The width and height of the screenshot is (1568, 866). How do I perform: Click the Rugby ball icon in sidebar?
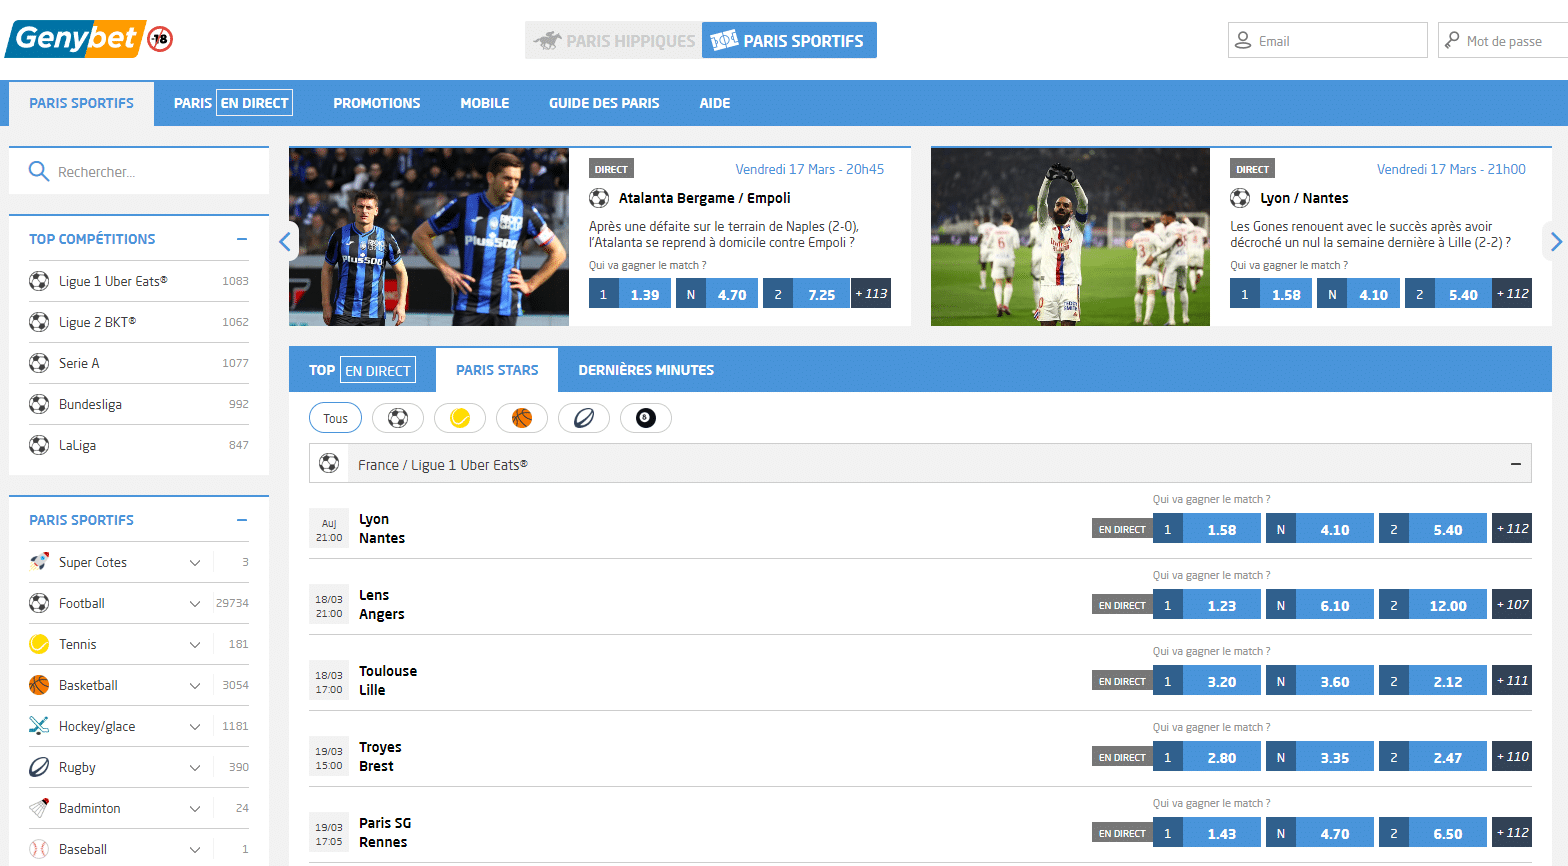(x=39, y=767)
